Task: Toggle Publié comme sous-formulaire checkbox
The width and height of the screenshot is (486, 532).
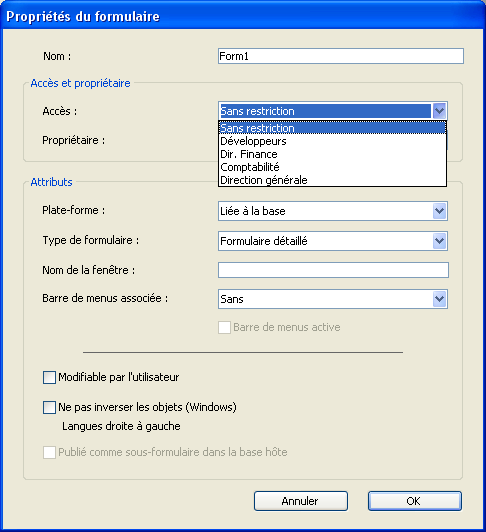Action: [x=49, y=452]
